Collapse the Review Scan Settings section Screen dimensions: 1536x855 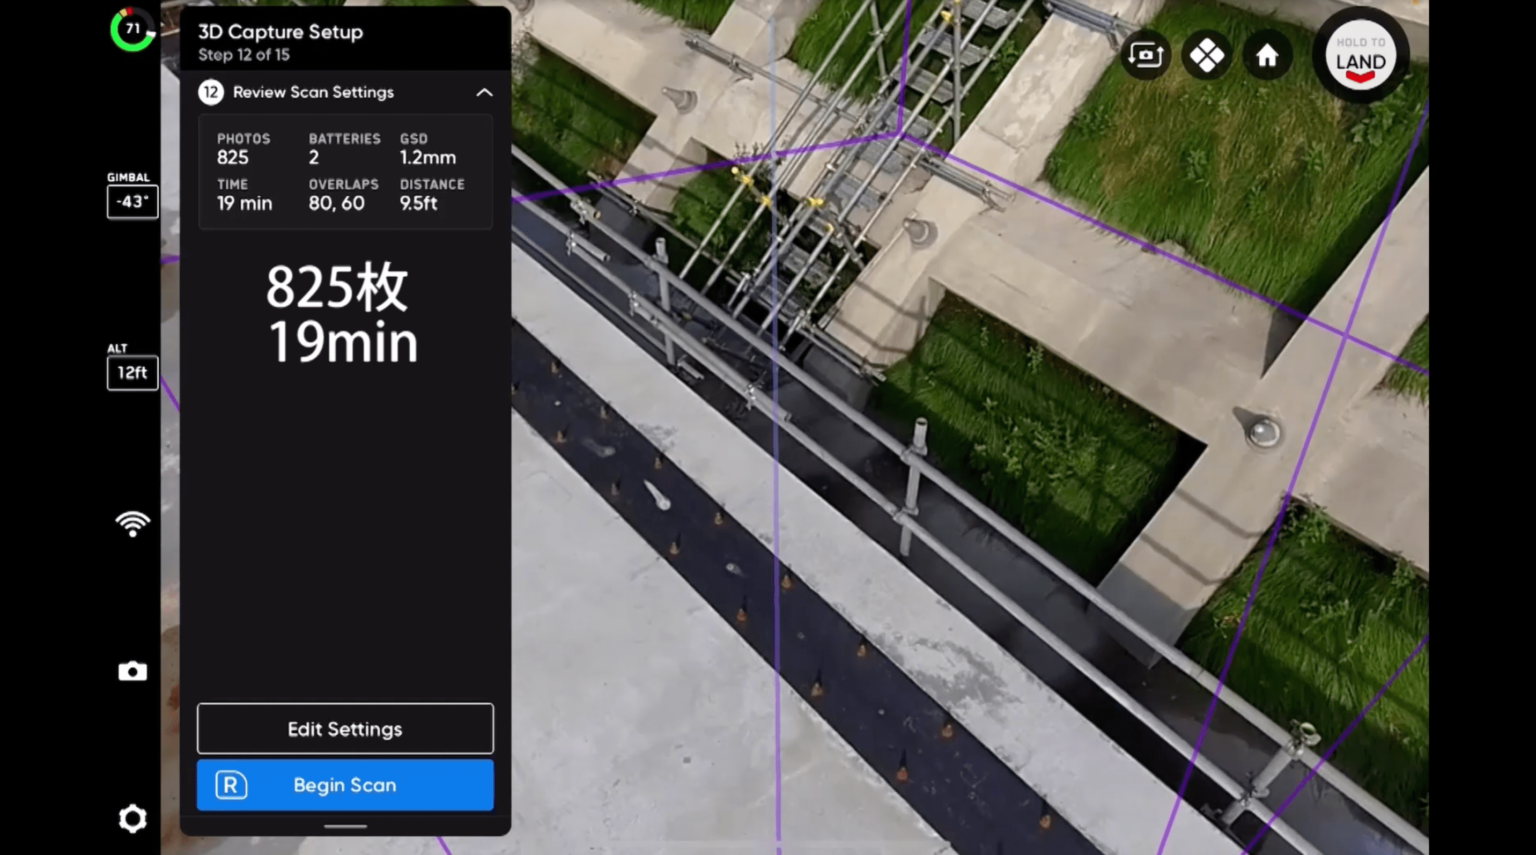[485, 92]
